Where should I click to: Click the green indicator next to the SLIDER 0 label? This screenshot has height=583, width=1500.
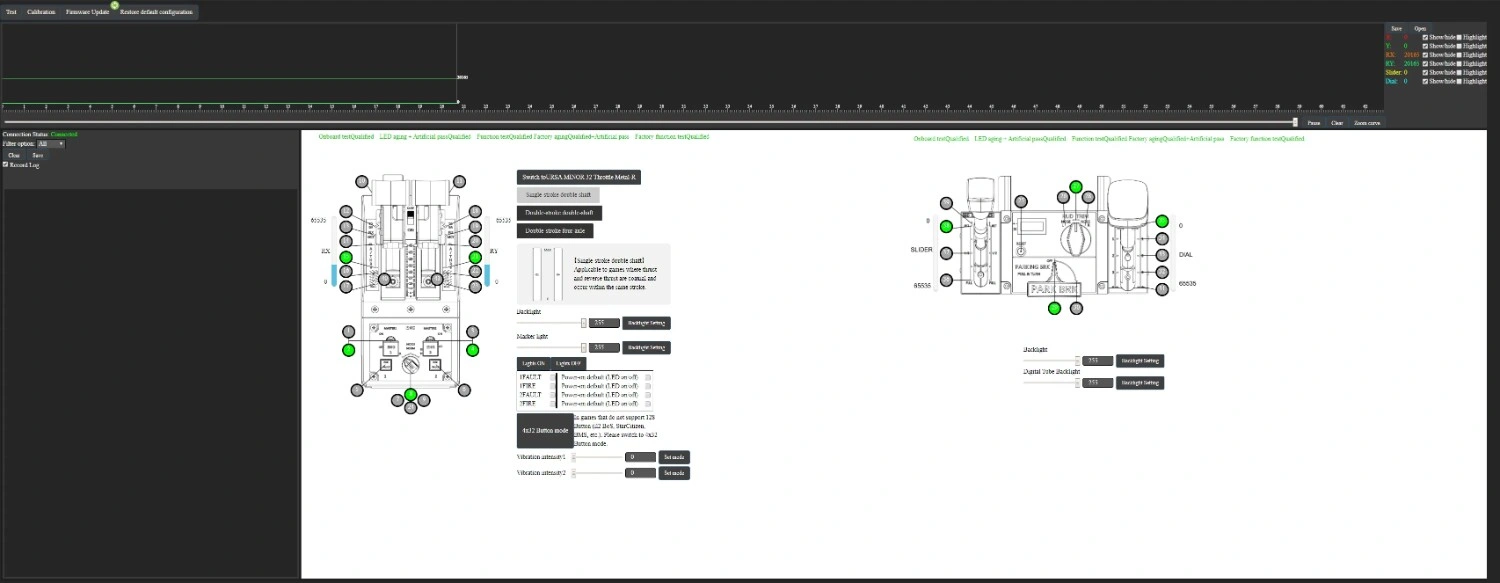(x=946, y=225)
